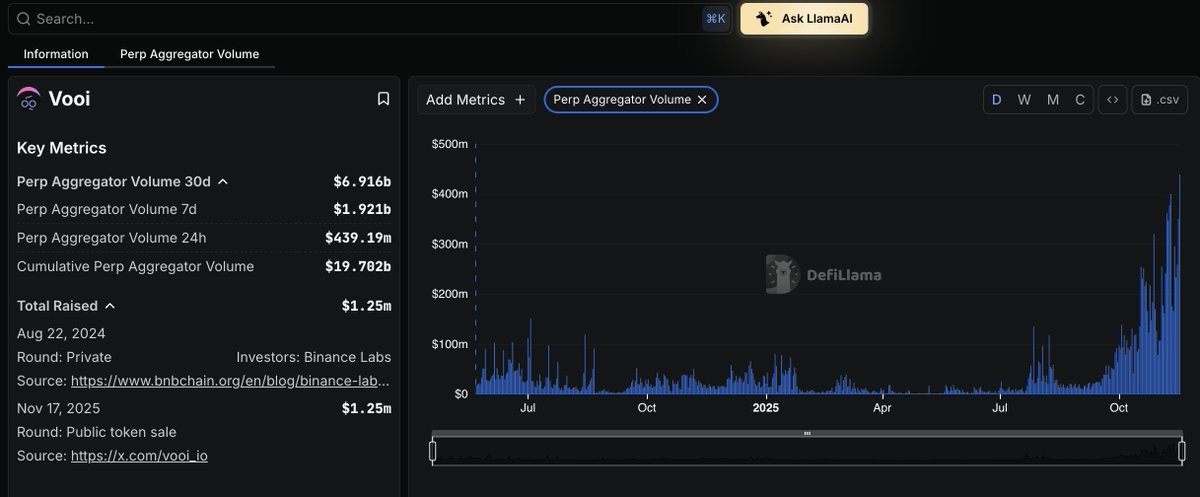The width and height of the screenshot is (1200, 497).
Task: Click left handle of range slider
Action: [433, 451]
